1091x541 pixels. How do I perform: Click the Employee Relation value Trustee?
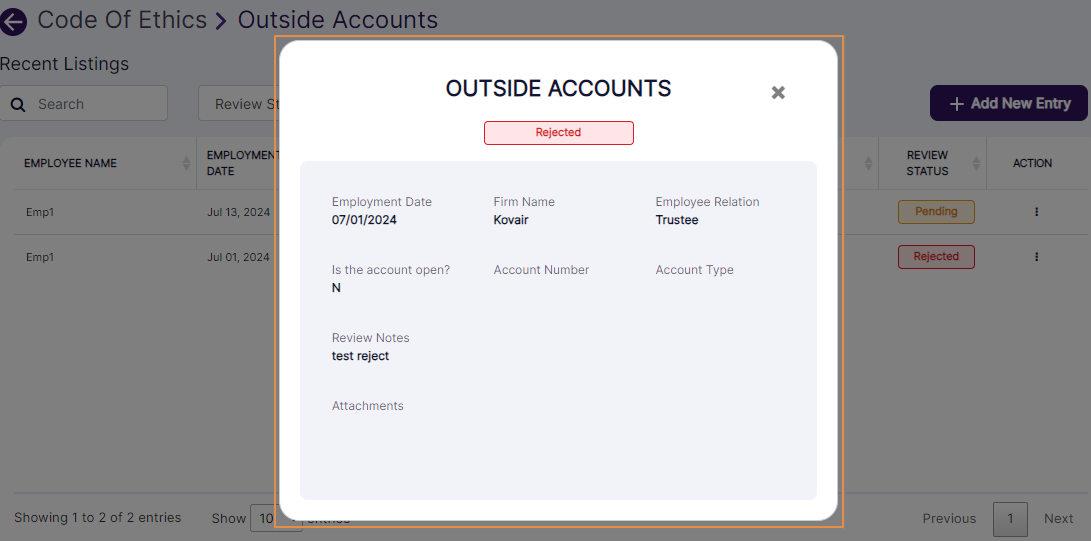pyautogui.click(x=676, y=220)
